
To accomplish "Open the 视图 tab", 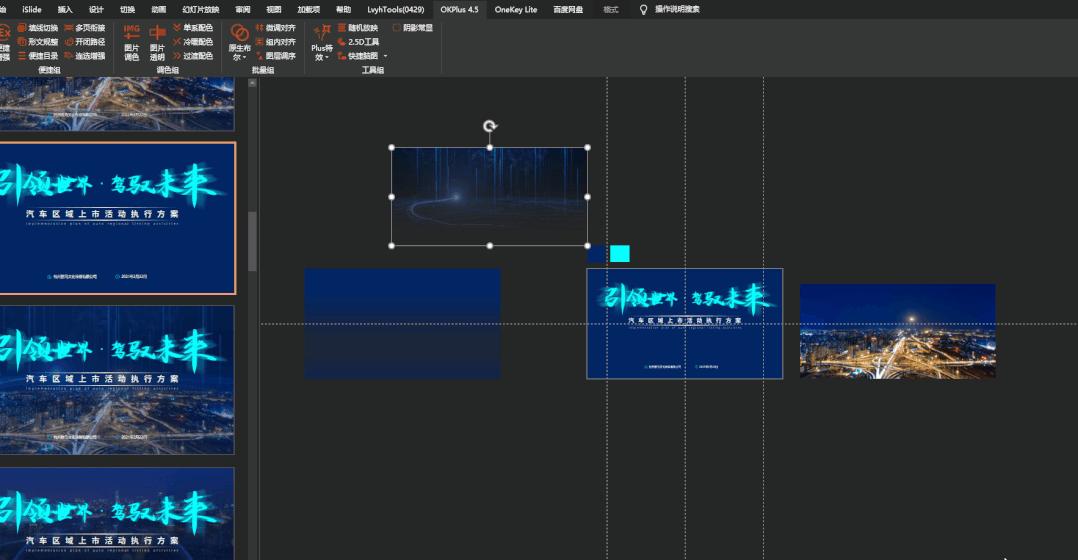I will pyautogui.click(x=274, y=10).
